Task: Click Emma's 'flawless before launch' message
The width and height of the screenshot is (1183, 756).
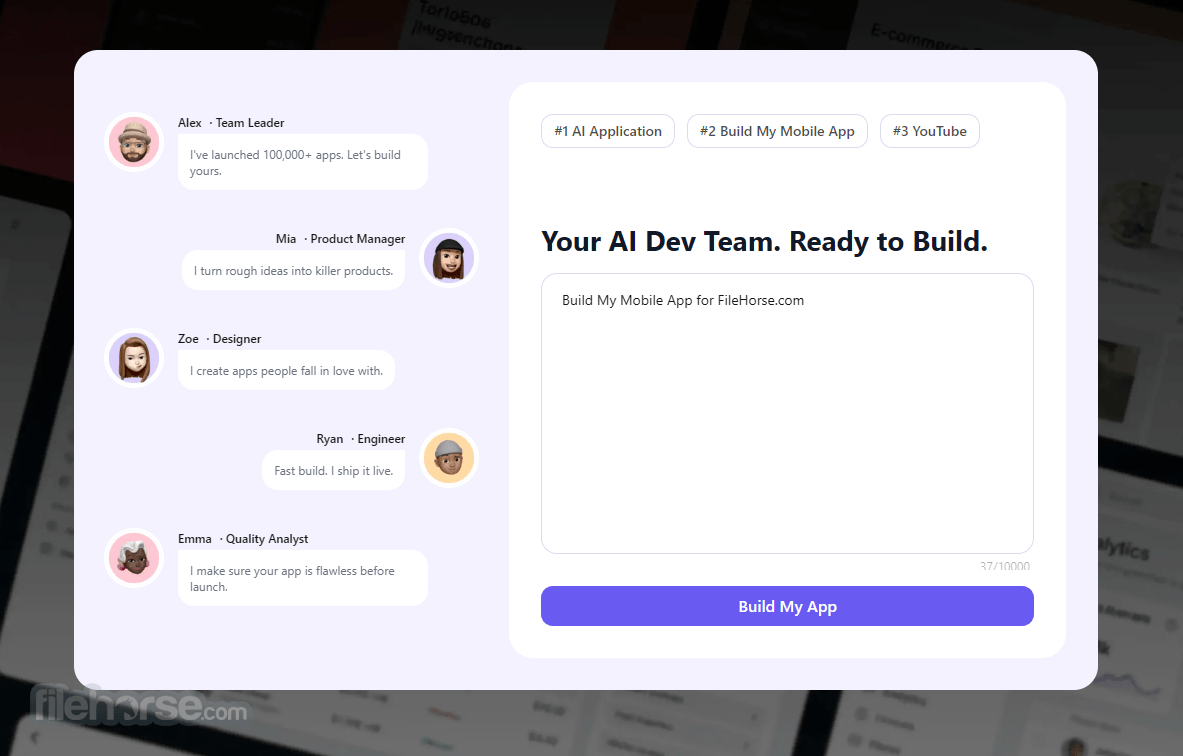Action: point(303,578)
